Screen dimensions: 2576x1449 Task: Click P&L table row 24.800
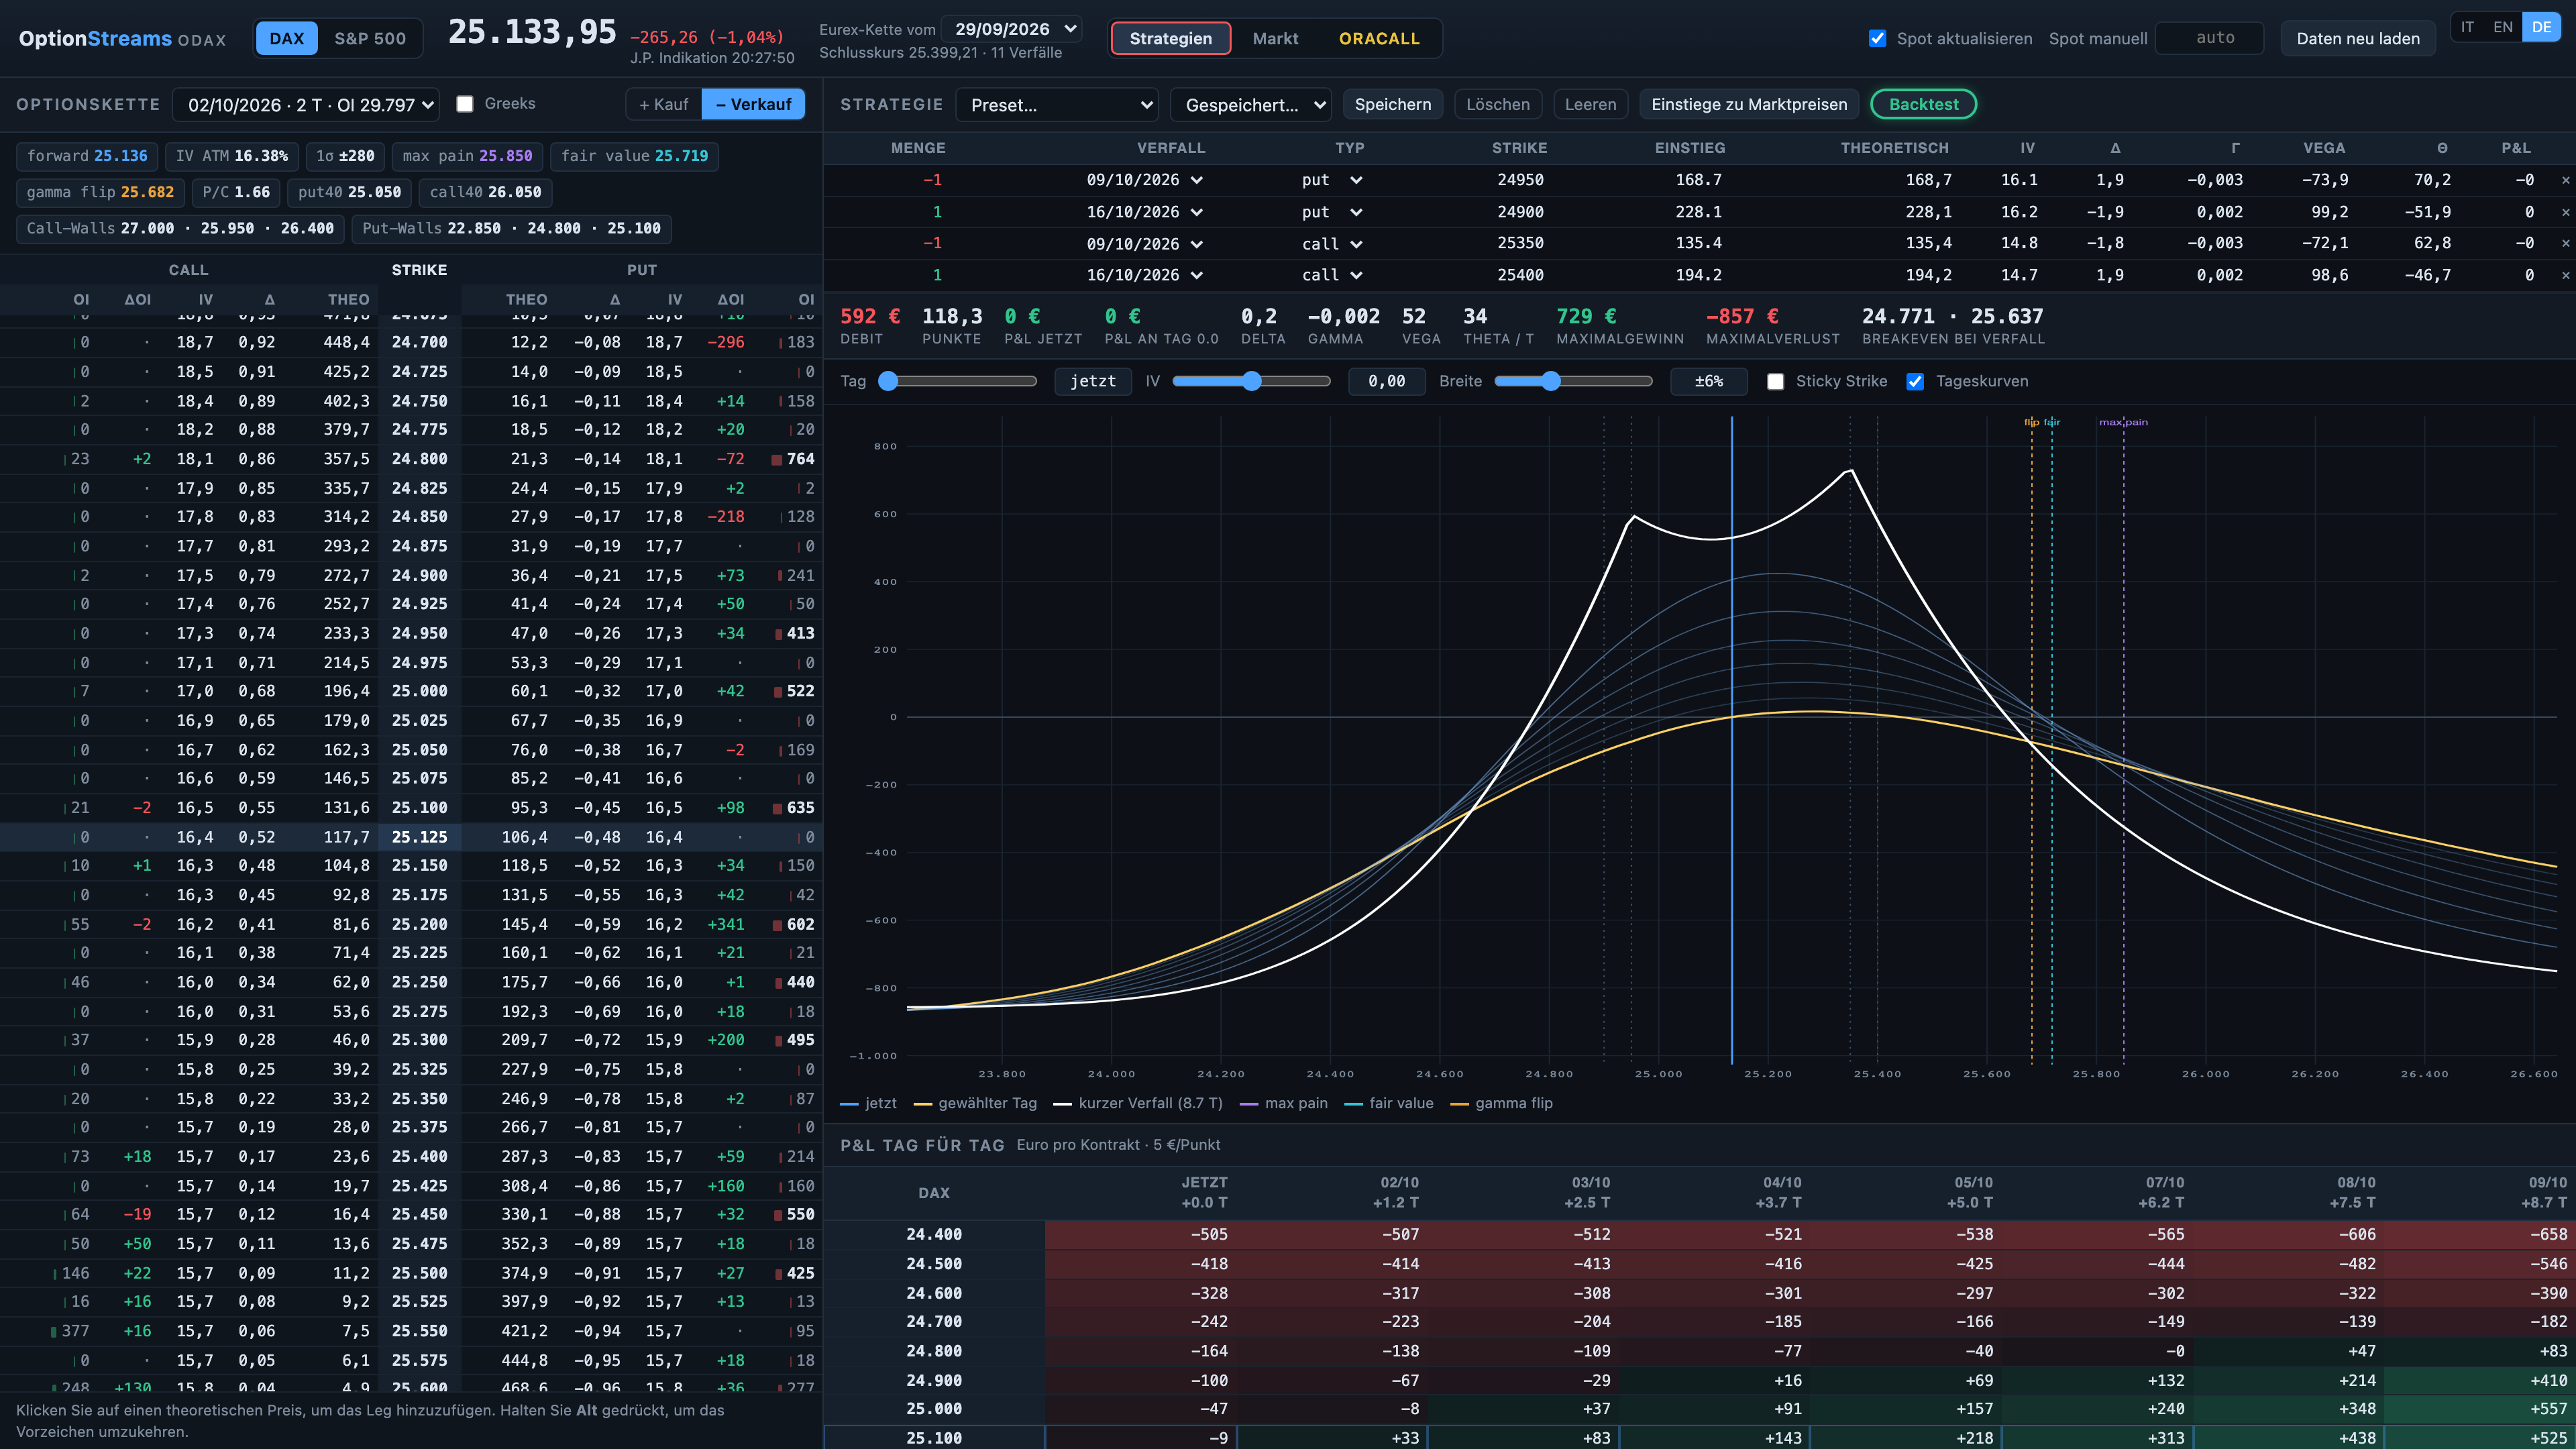(x=1699, y=1351)
